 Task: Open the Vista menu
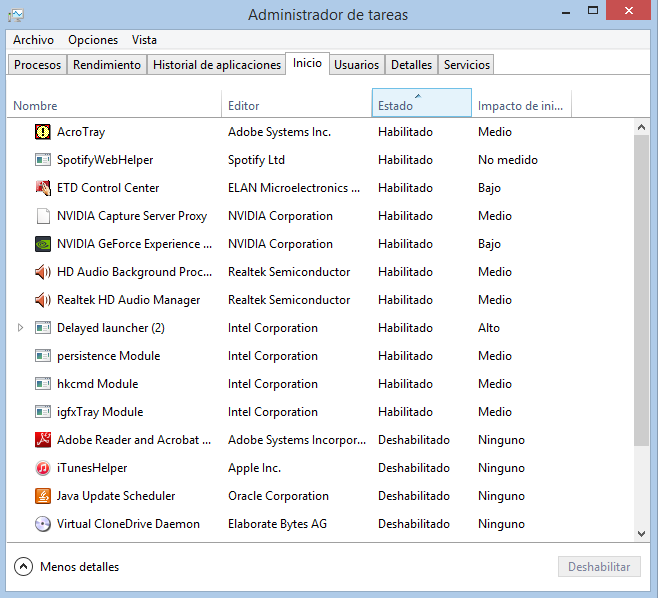144,40
